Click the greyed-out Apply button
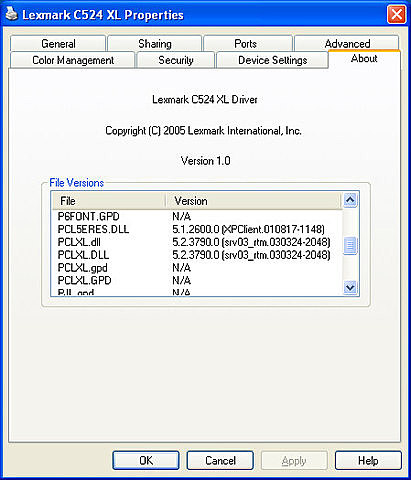Viewport: 411px width, 480px height. (294, 460)
